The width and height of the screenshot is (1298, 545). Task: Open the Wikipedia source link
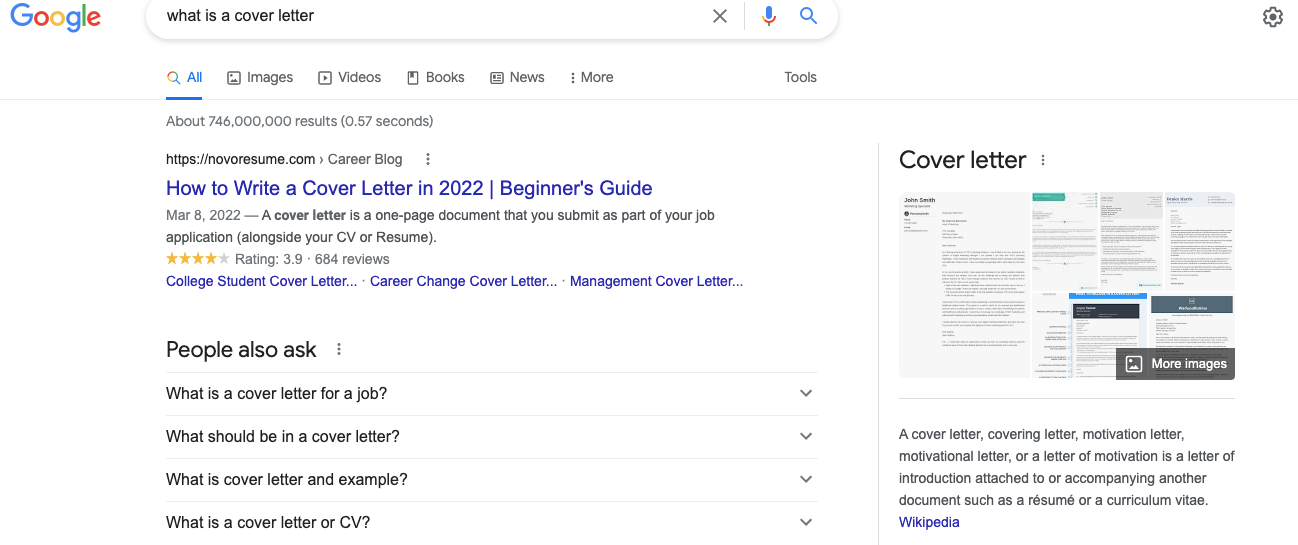(x=929, y=522)
